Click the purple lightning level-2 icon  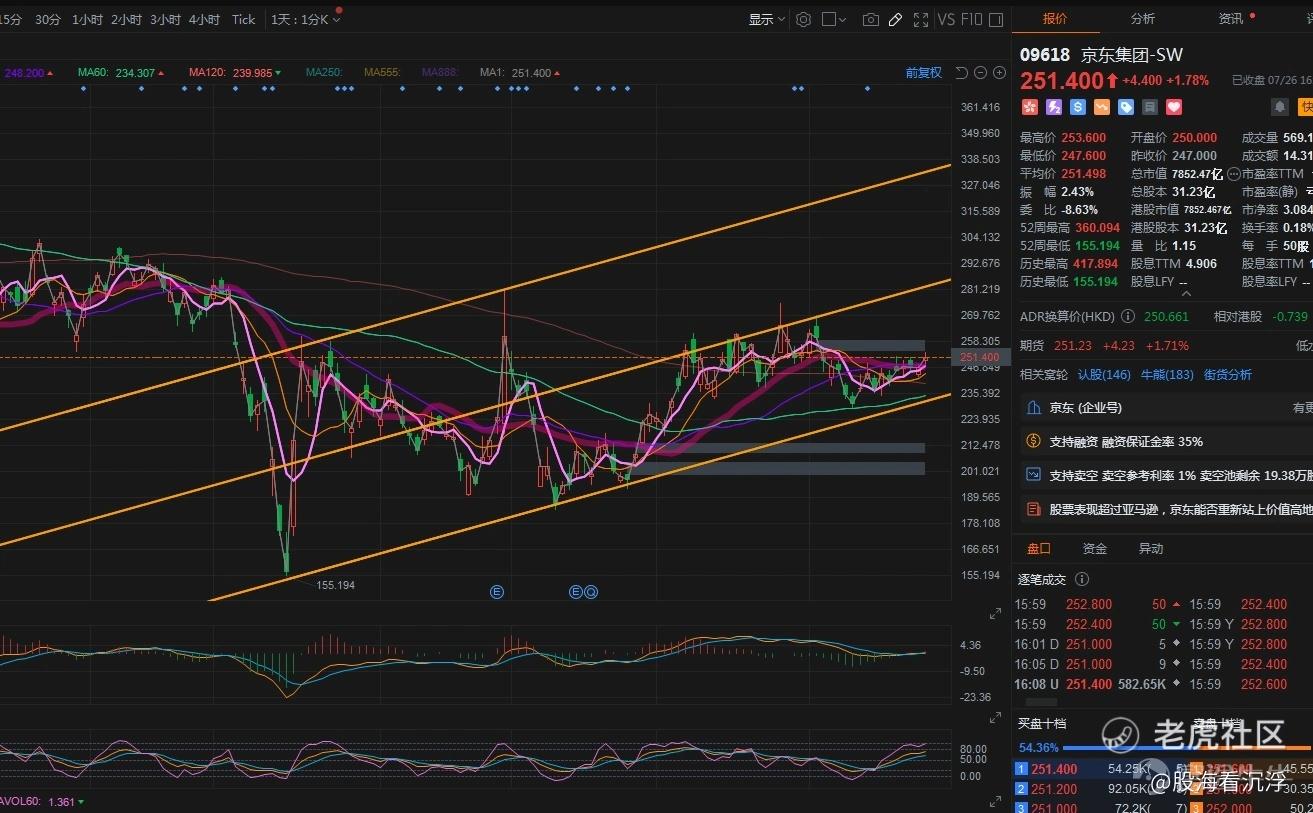point(1053,107)
